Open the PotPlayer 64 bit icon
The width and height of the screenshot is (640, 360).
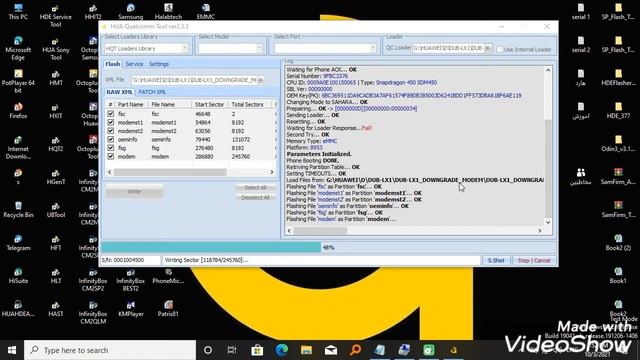pos(18,82)
